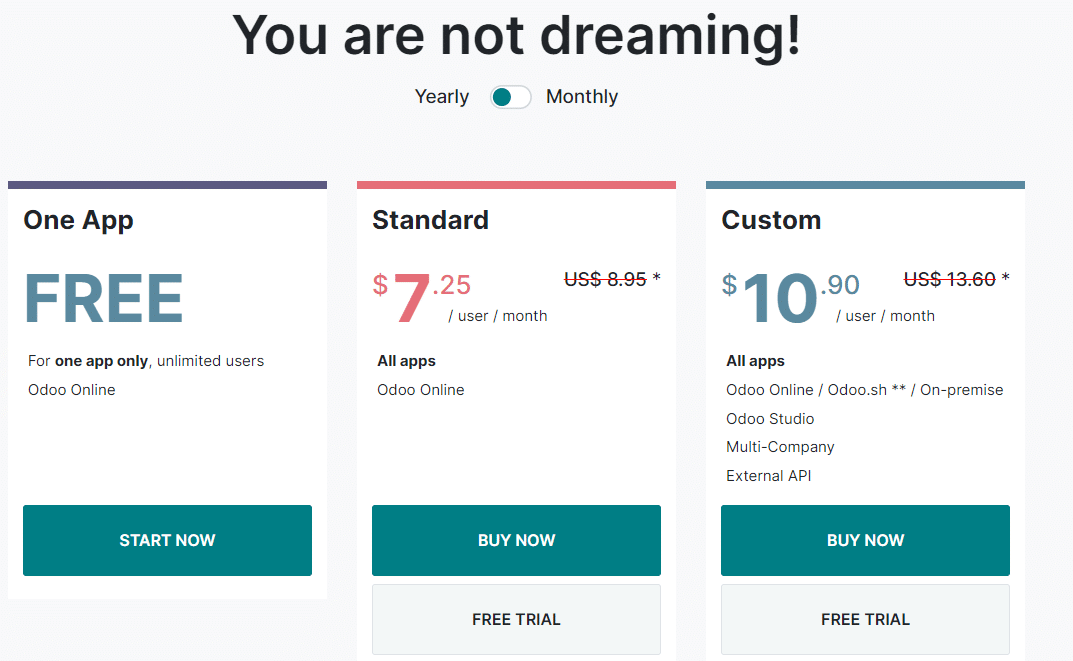
Task: Switch billing period to Monthly
Action: 582,97
